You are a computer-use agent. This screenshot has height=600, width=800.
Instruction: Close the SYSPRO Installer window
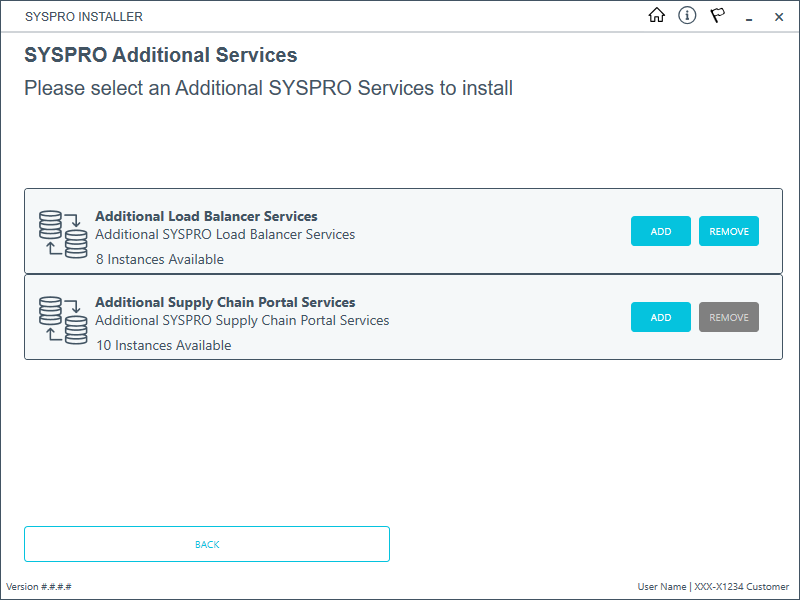(779, 17)
